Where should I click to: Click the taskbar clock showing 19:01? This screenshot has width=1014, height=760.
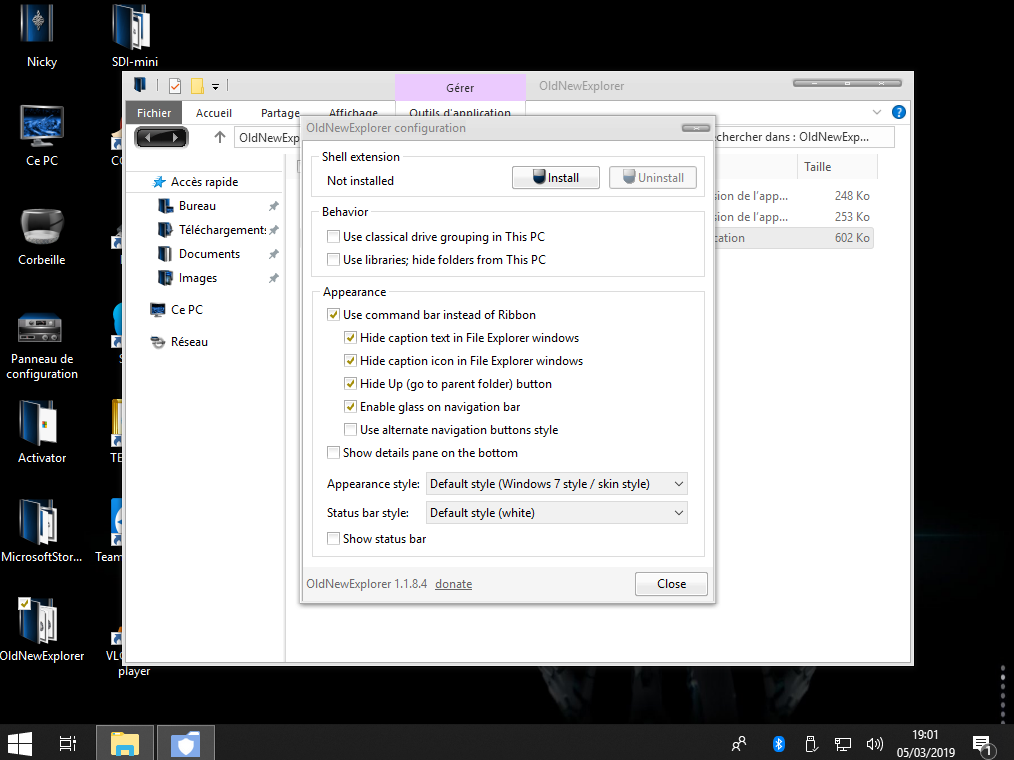pyautogui.click(x=925, y=743)
